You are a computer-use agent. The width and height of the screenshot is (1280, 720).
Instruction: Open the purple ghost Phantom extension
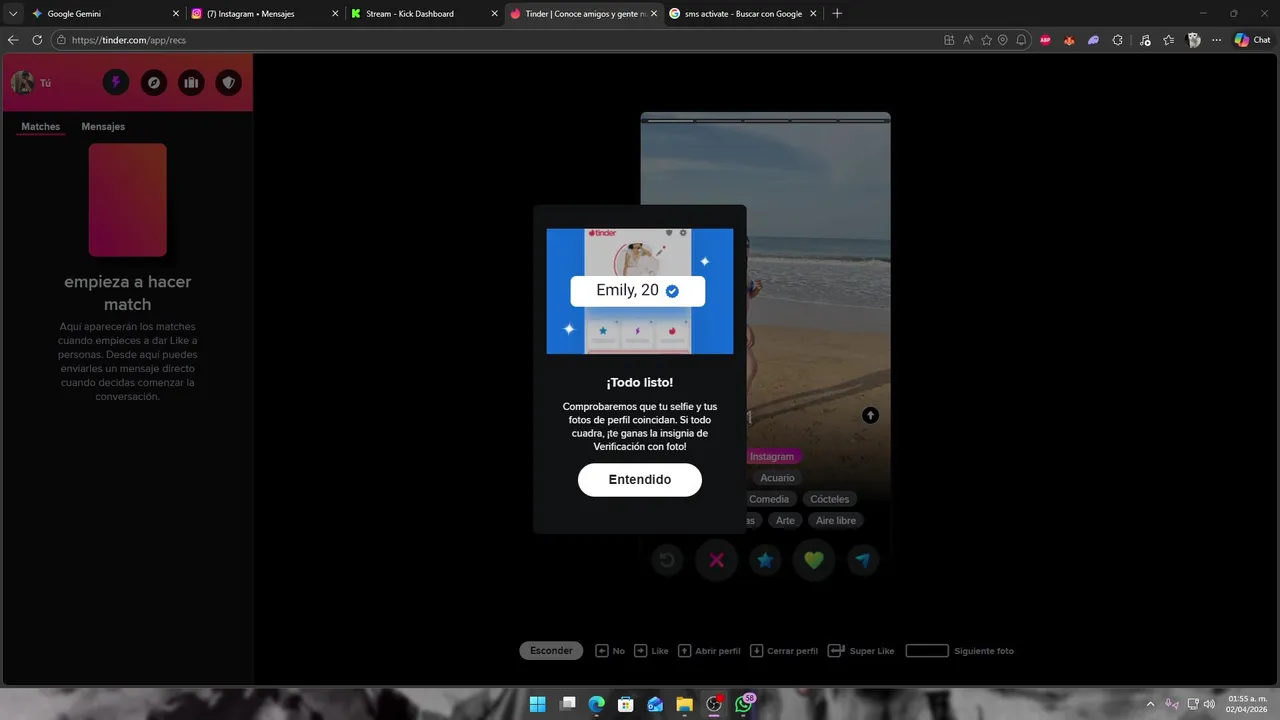point(1094,40)
